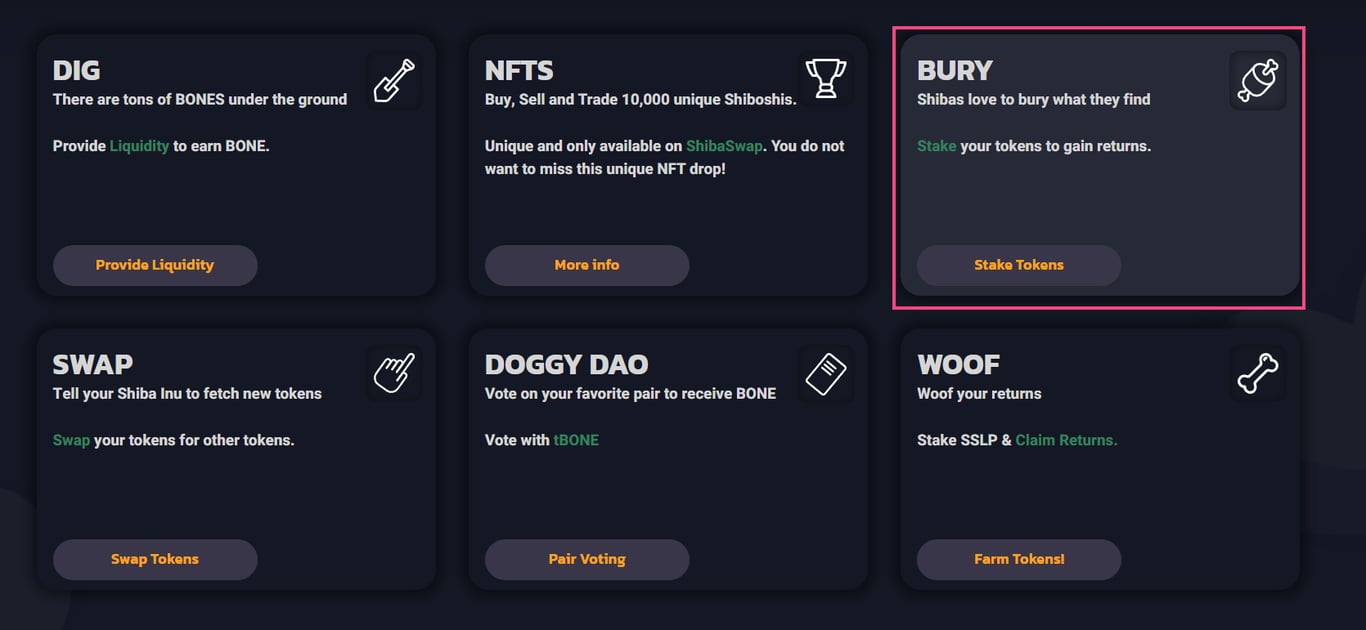The width and height of the screenshot is (1366, 630).
Task: Click the Swap Tokens button
Action: coord(155,559)
